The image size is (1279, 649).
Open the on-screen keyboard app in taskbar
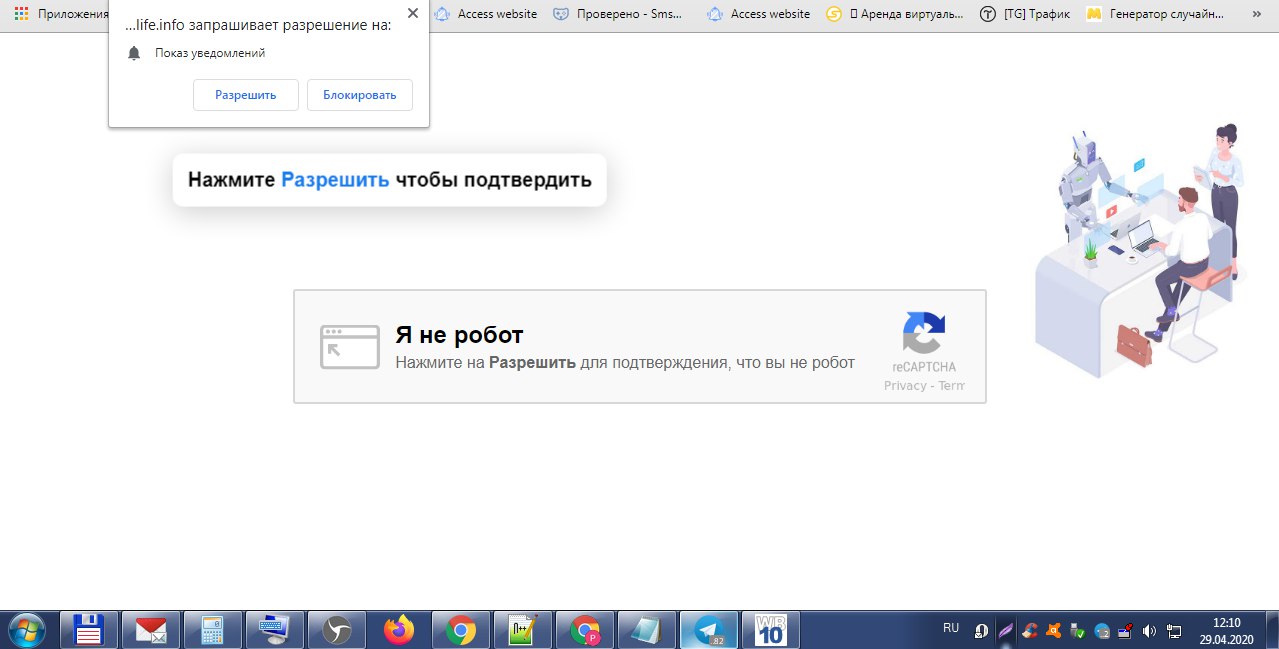(275, 631)
